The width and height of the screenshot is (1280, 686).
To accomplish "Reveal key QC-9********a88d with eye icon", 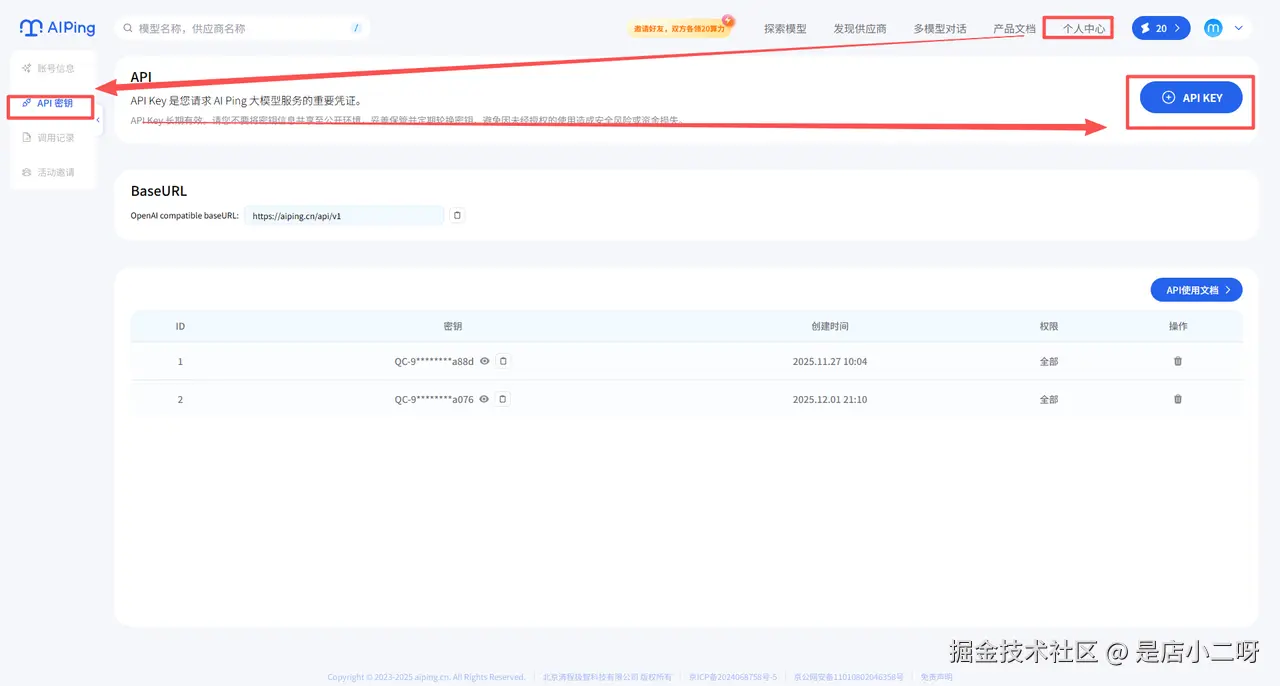I will pos(485,361).
